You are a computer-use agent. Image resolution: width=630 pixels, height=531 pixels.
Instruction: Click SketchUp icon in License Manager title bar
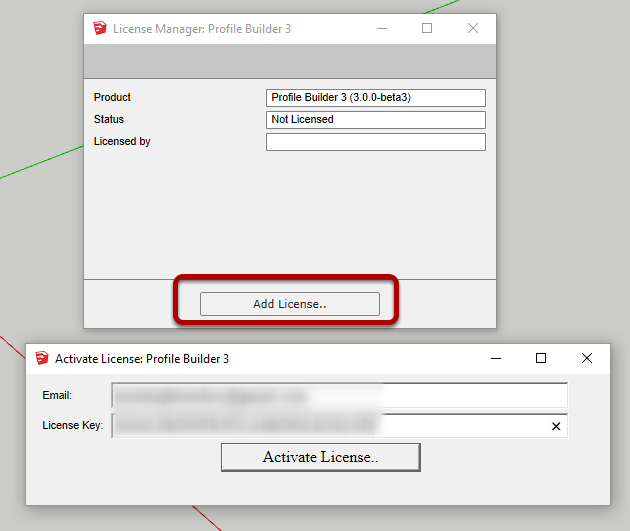pyautogui.click(x=99, y=29)
